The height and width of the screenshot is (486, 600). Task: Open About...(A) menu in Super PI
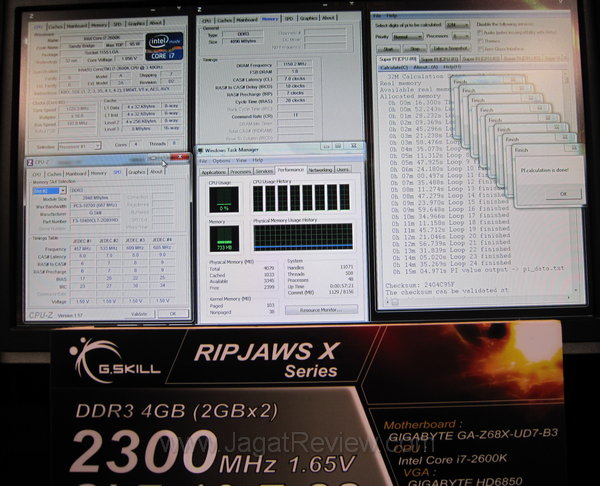(426, 67)
